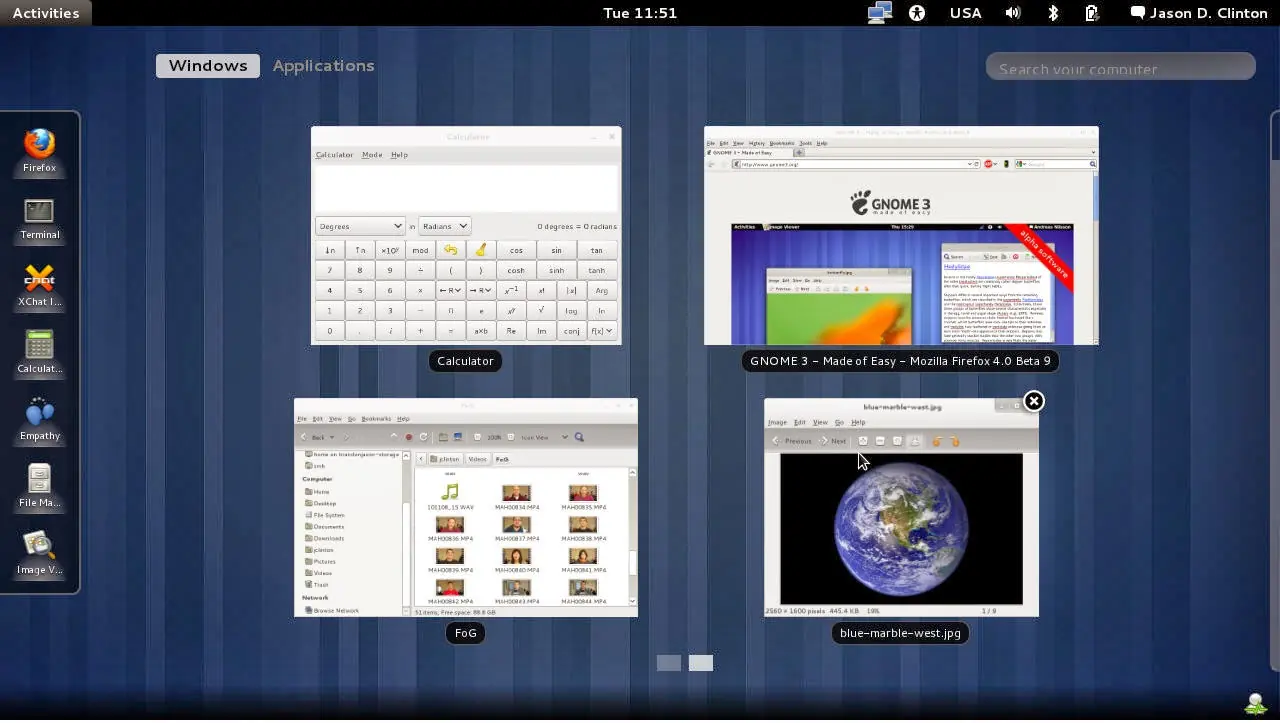Open the volume control icon
1280x723 pixels.
[1013, 13]
